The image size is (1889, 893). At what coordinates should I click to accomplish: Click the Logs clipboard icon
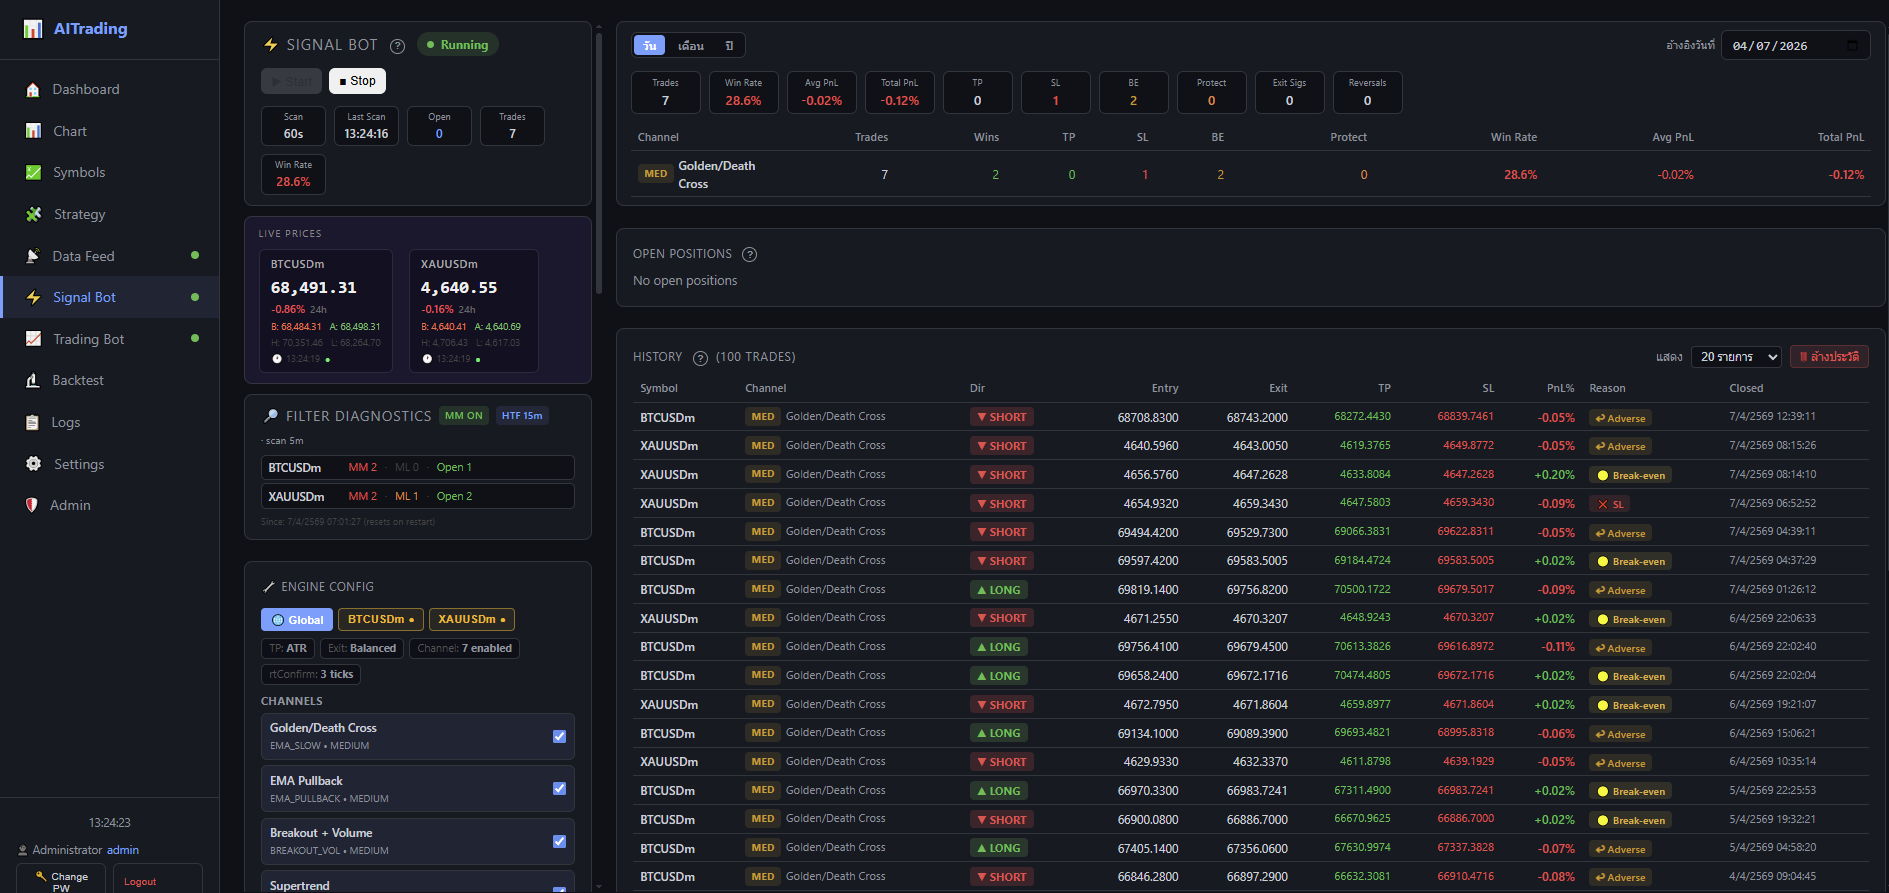point(32,423)
